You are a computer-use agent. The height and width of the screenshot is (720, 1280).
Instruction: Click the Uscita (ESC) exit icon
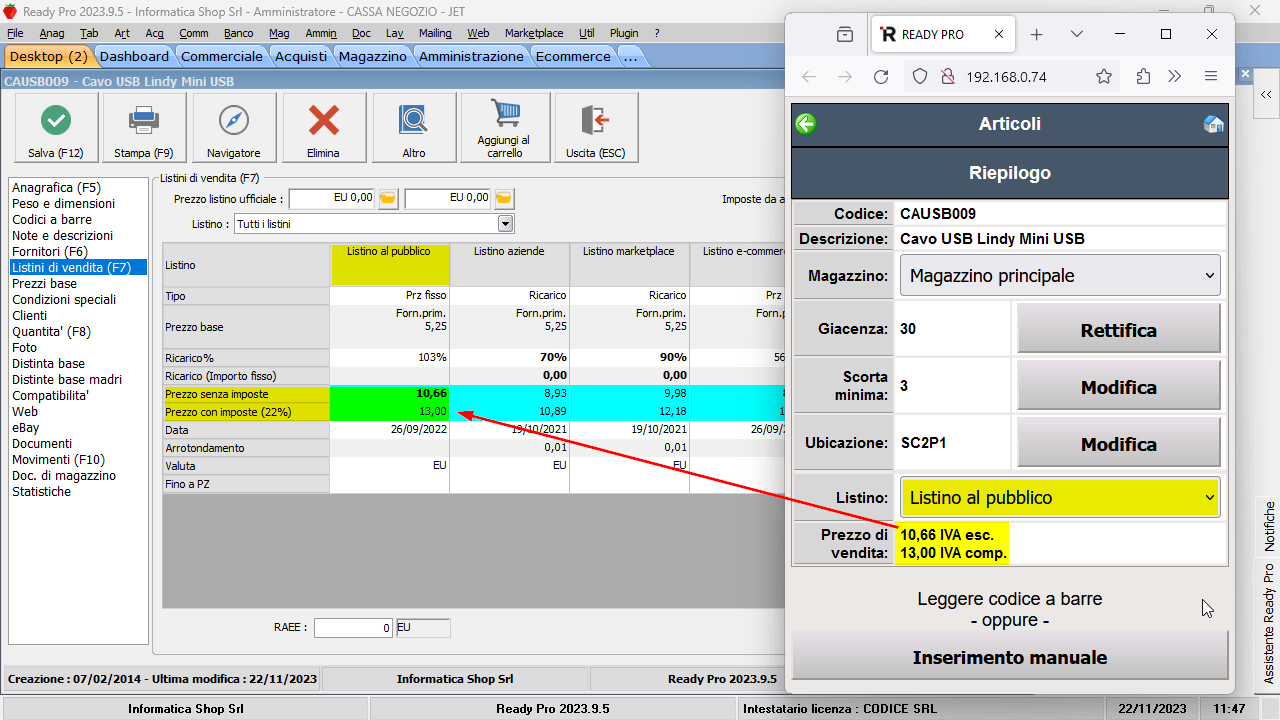point(595,127)
